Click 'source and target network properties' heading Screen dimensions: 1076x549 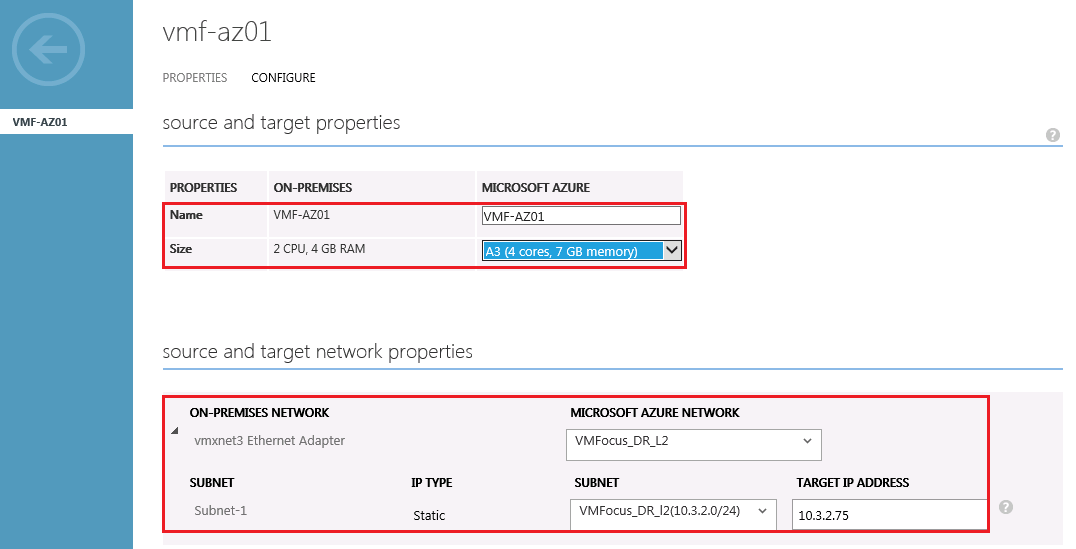click(317, 352)
